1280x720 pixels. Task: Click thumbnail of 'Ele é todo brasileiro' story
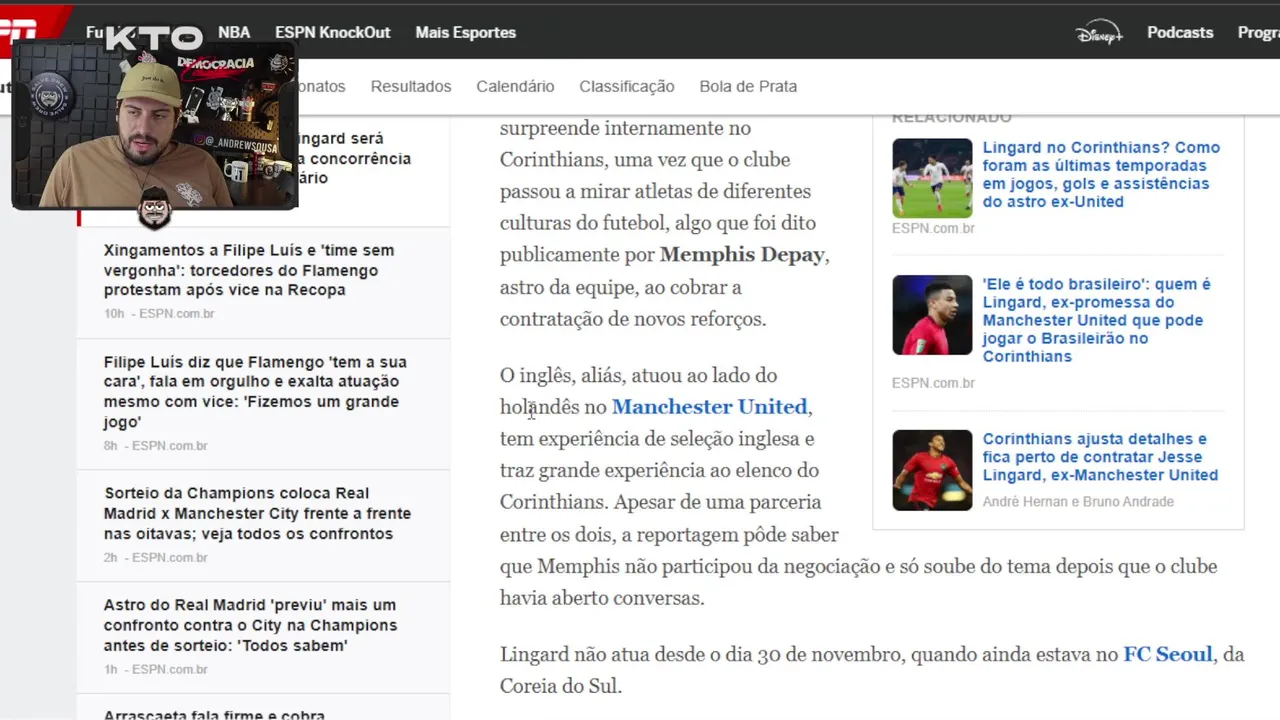click(932, 315)
